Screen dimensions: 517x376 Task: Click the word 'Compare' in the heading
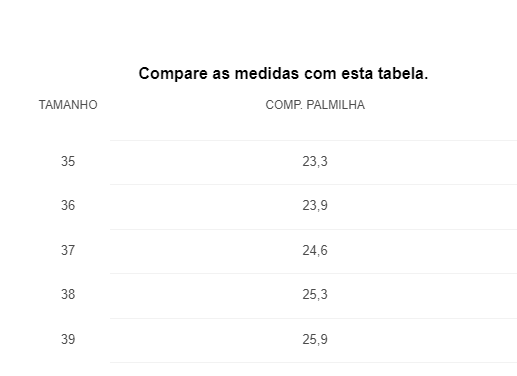point(173,74)
